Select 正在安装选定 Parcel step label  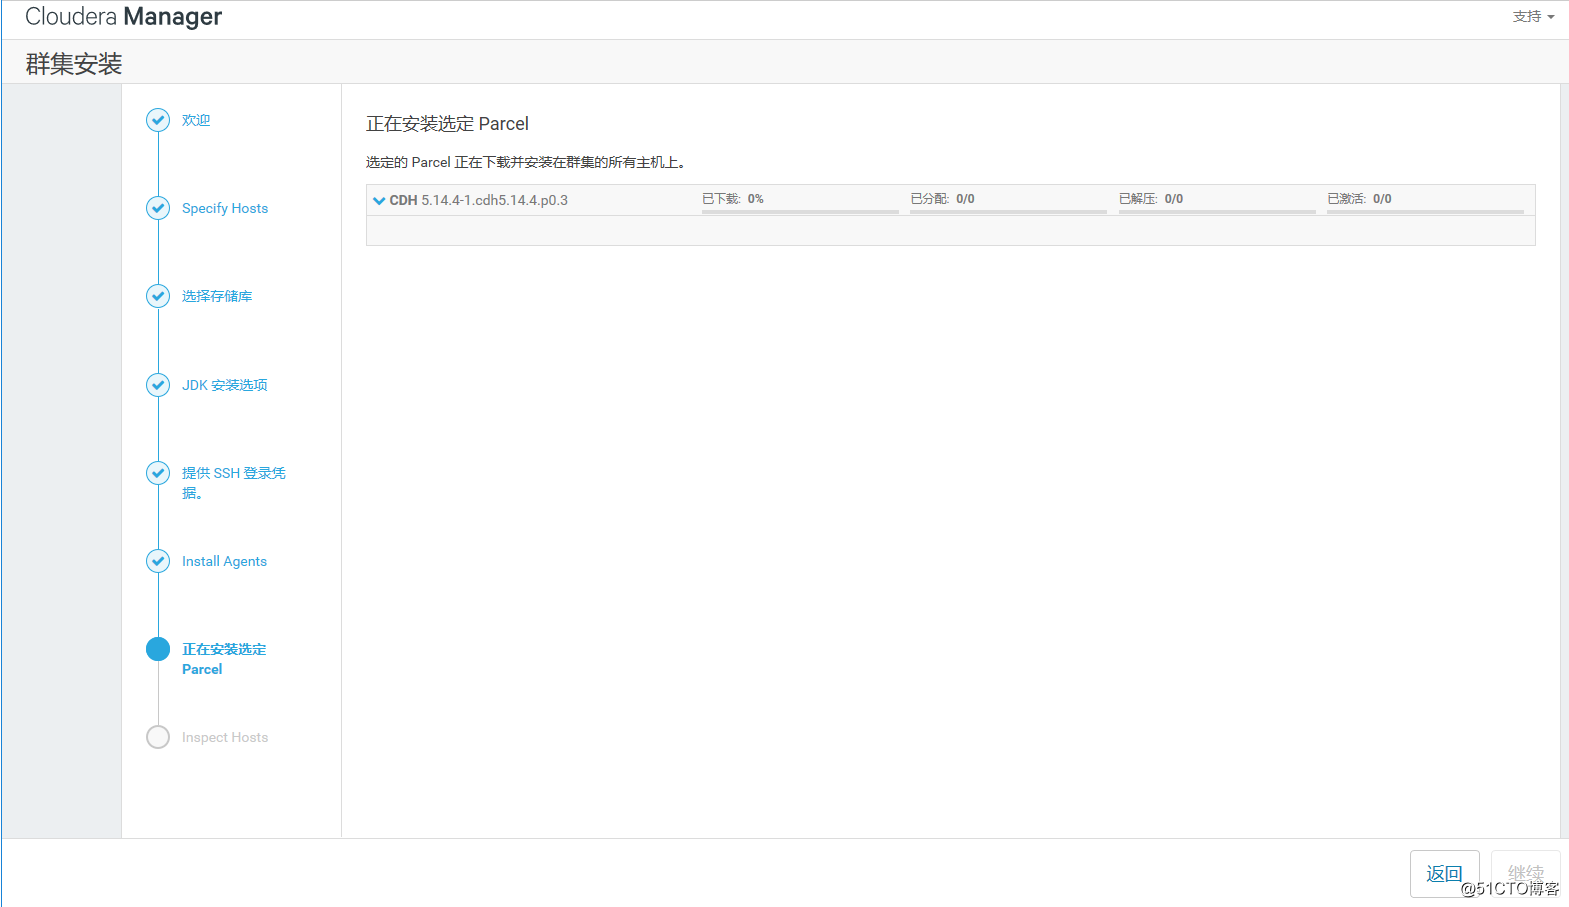224,659
